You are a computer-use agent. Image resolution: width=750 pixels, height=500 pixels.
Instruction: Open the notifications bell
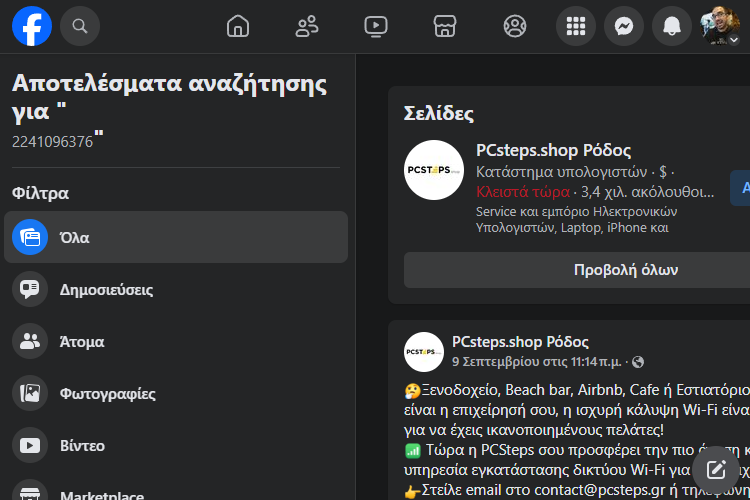pos(672,26)
